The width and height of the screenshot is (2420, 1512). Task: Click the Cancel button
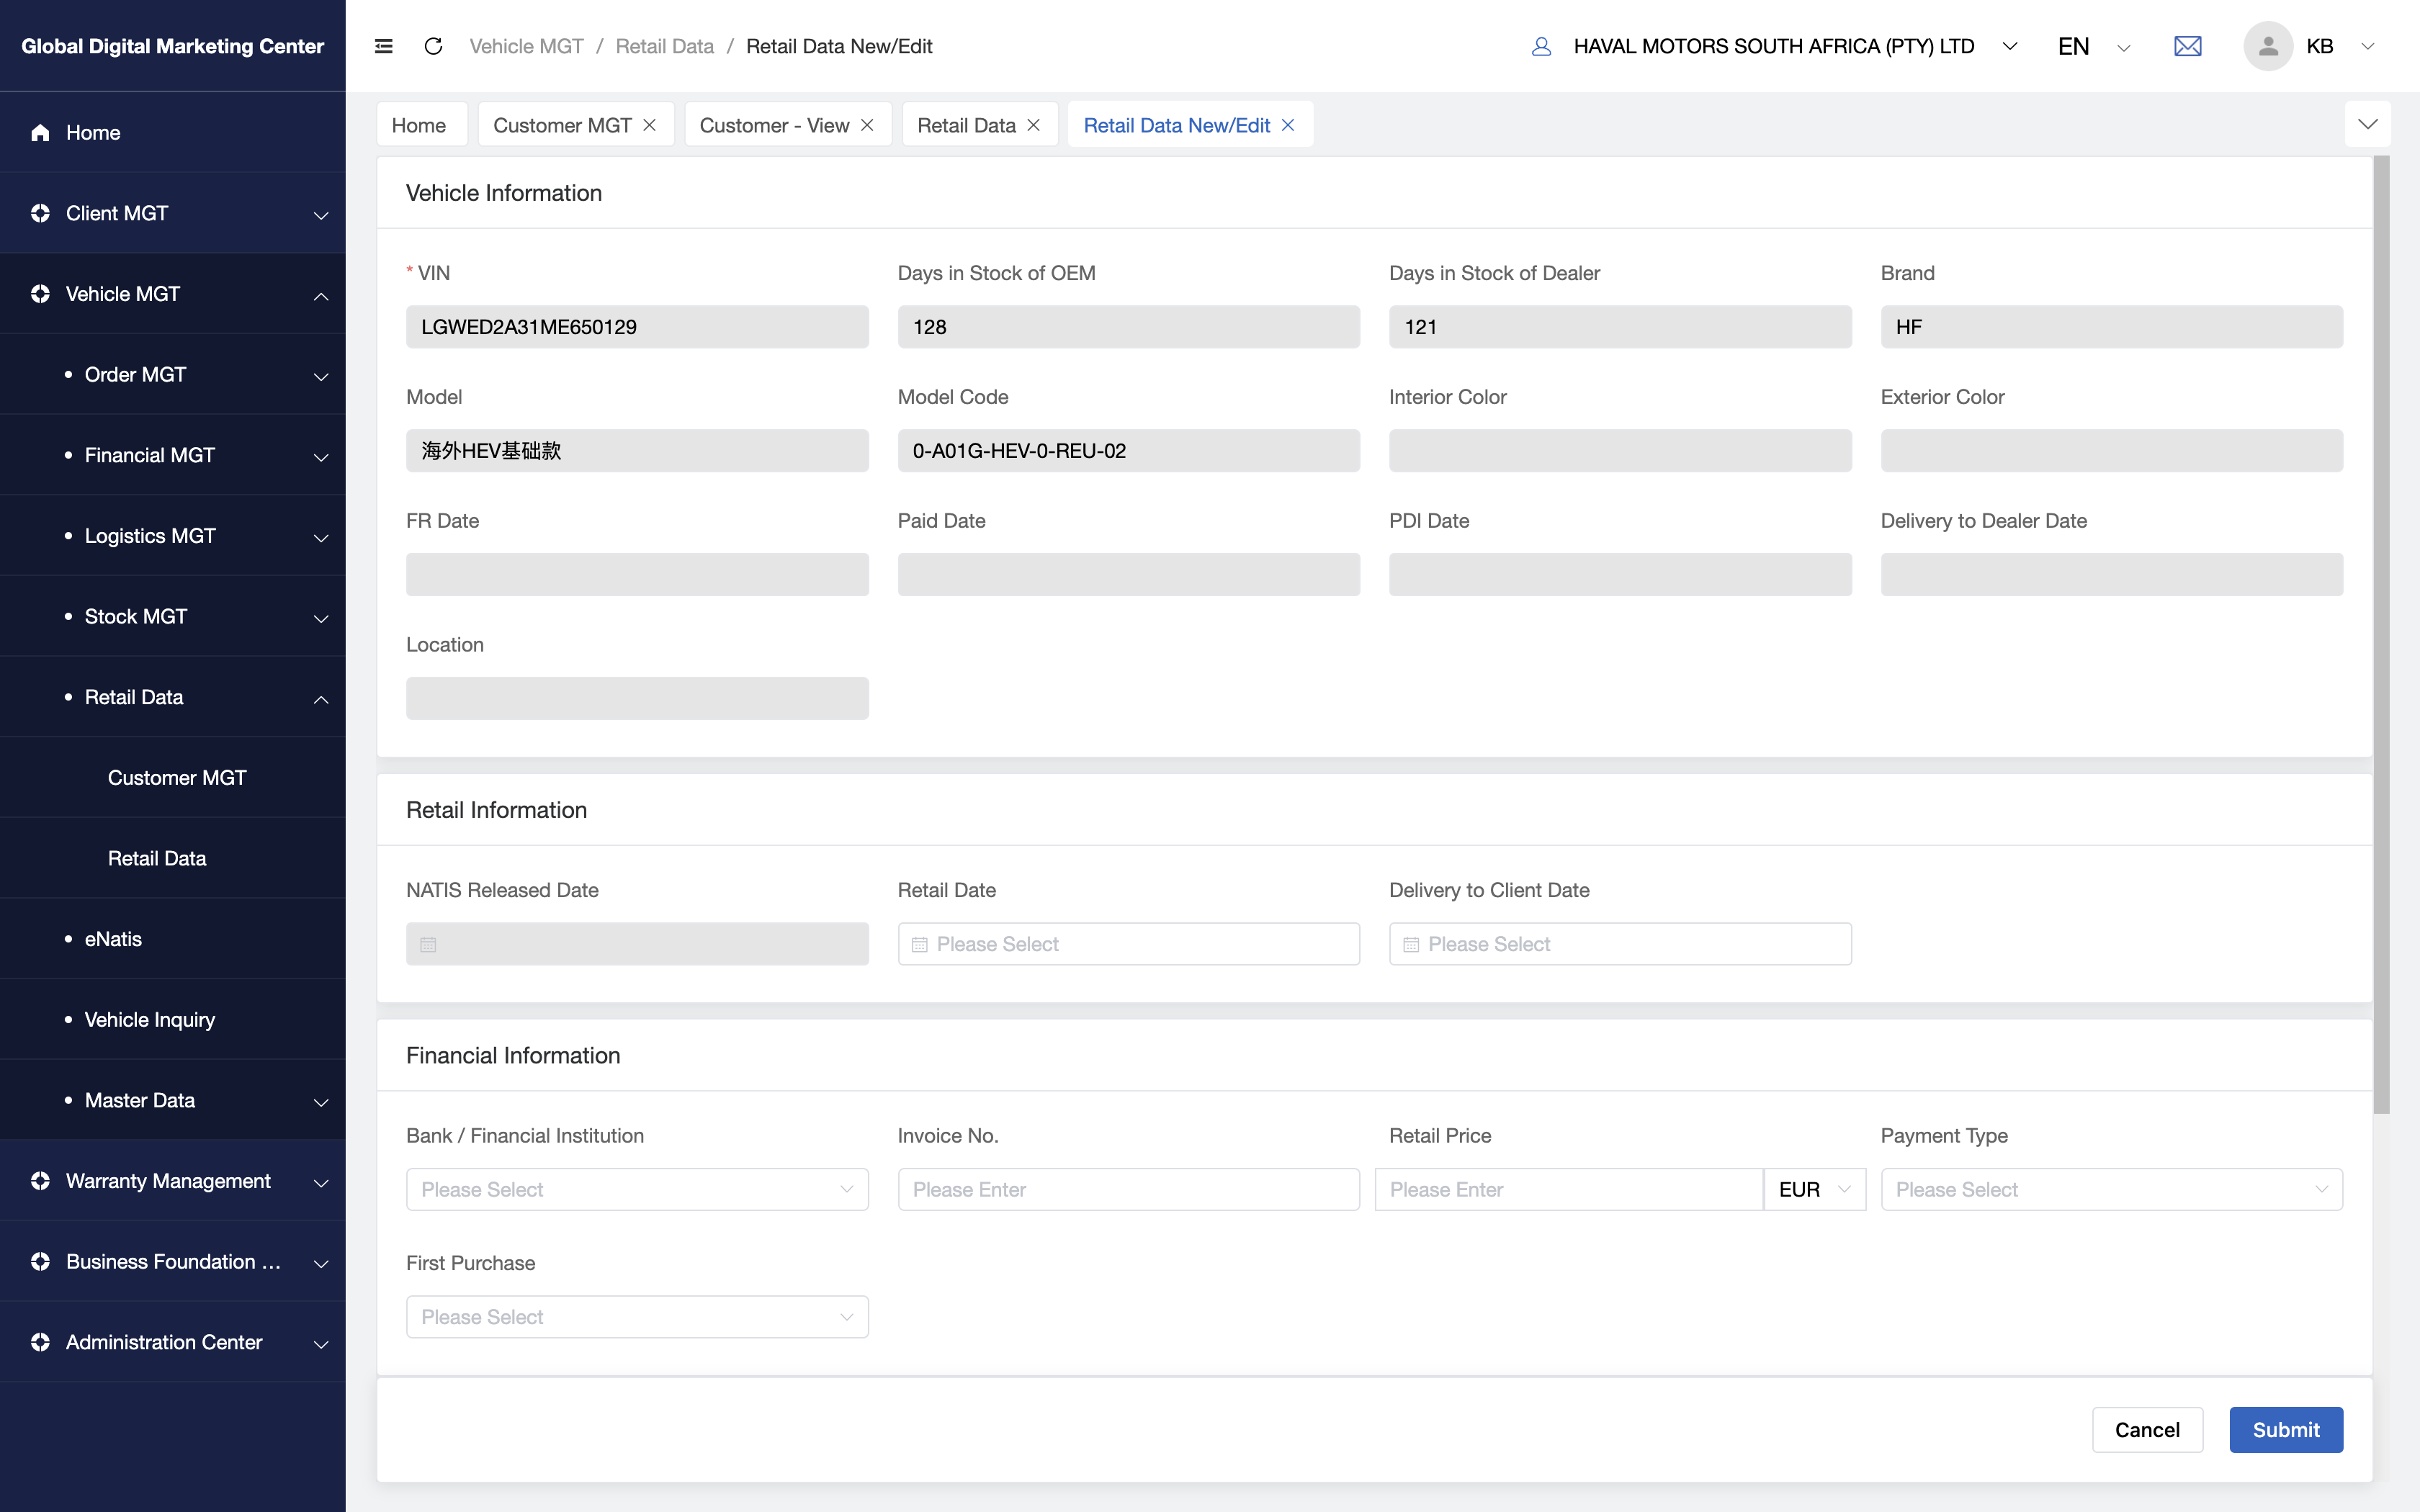2147,1429
